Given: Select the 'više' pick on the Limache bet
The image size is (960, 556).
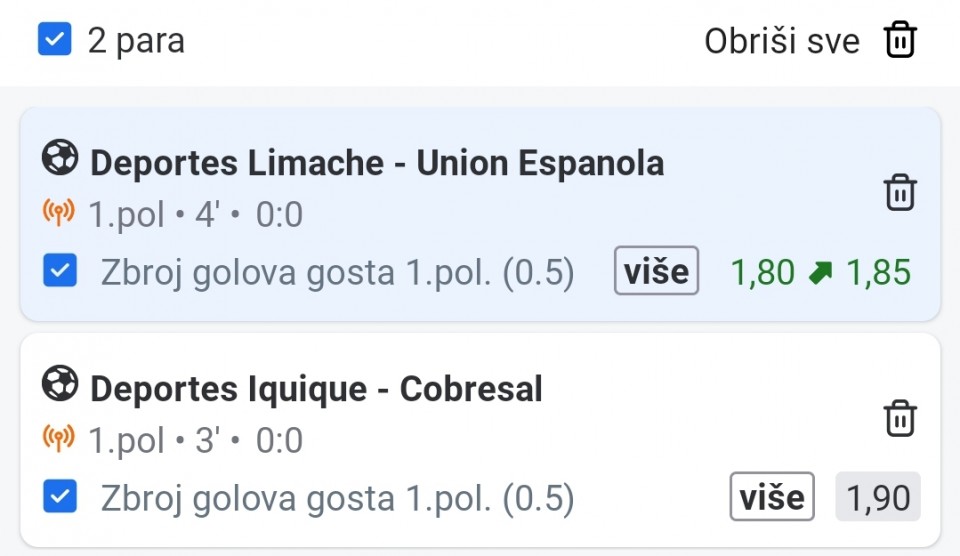Looking at the screenshot, I should click(656, 272).
